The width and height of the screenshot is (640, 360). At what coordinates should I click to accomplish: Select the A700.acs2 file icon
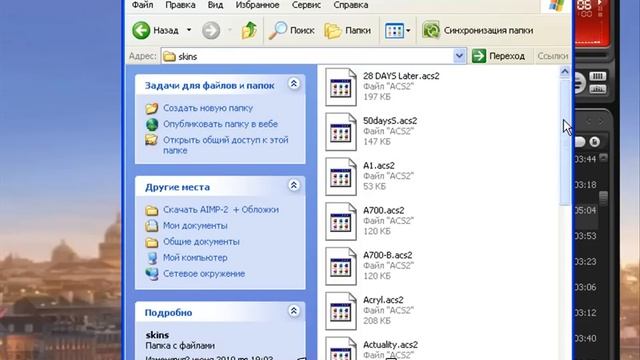click(341, 222)
